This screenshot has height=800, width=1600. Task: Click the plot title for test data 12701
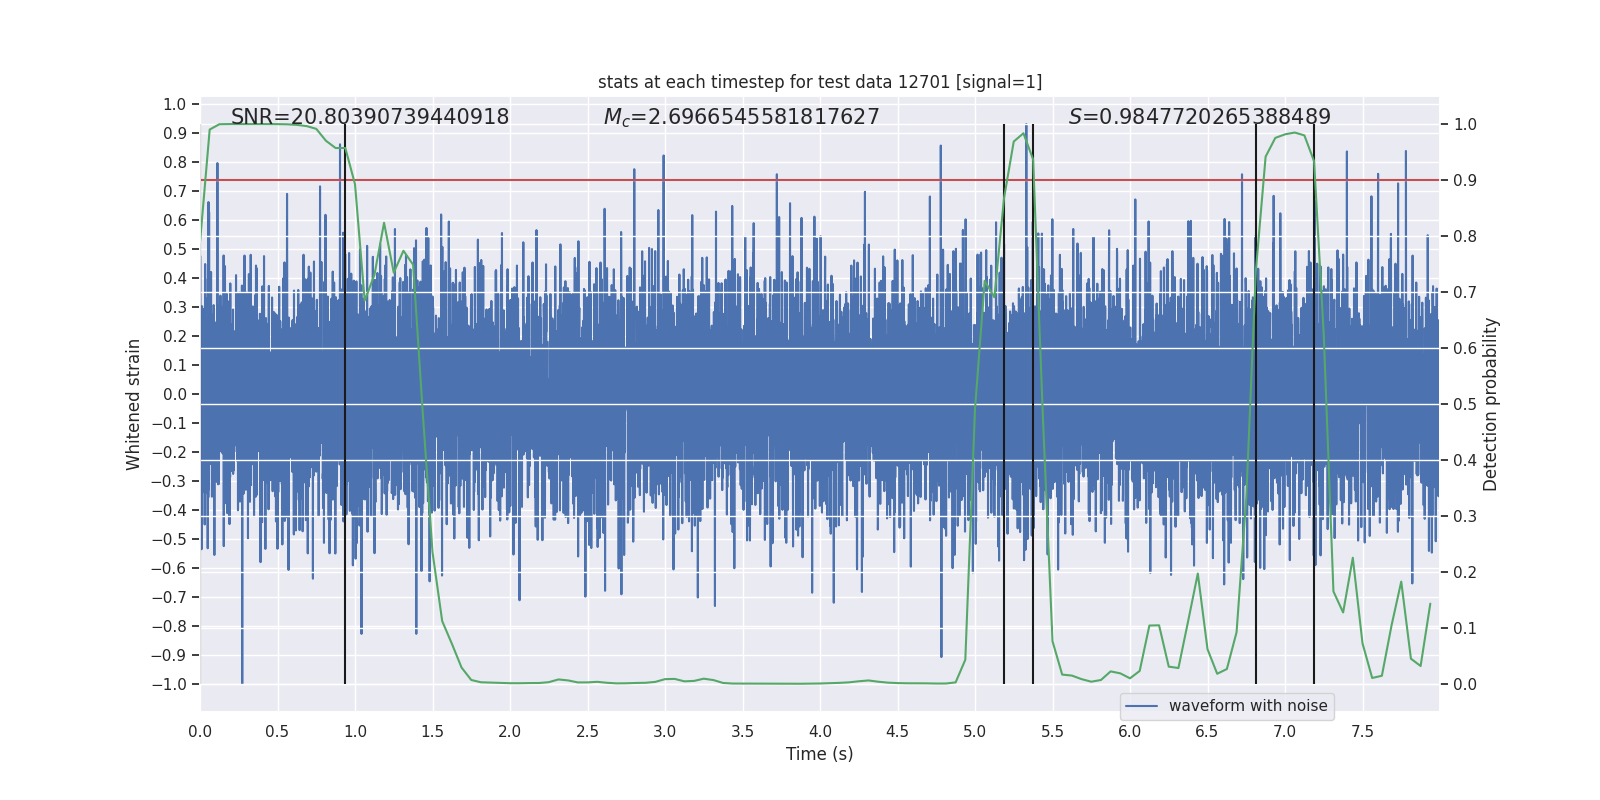coord(820,82)
